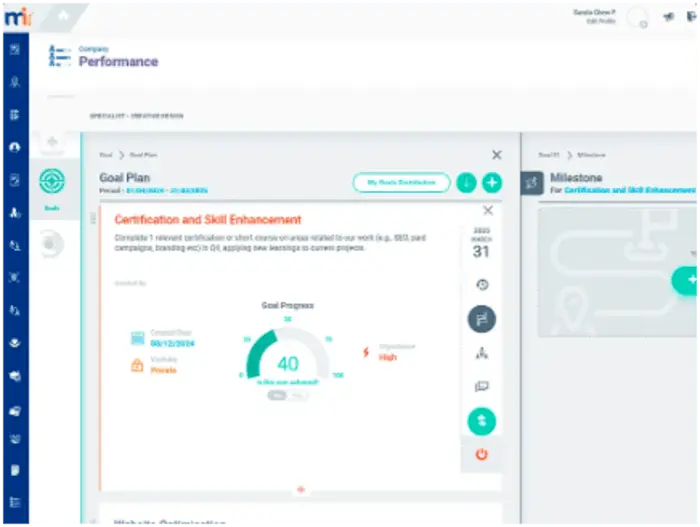Click the Performance module list icon
700x527 pixels.
[x=59, y=56]
